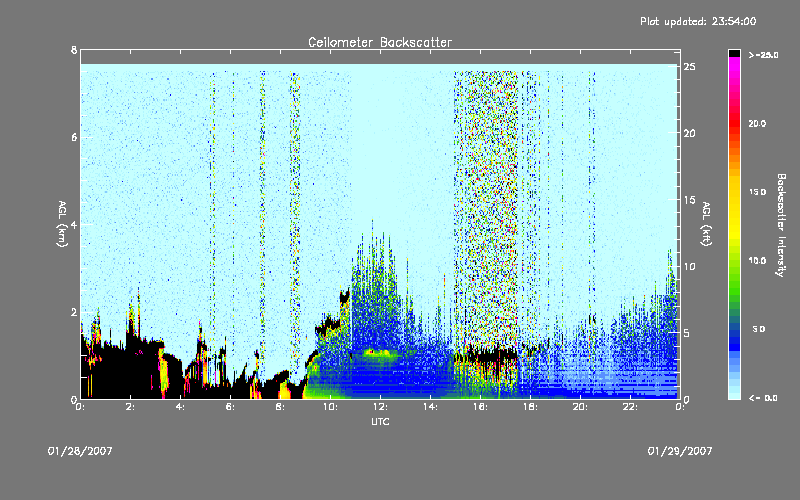Click the "16:" hour tick on UTC axis
Screen dimensions: 800x500
coord(480,407)
